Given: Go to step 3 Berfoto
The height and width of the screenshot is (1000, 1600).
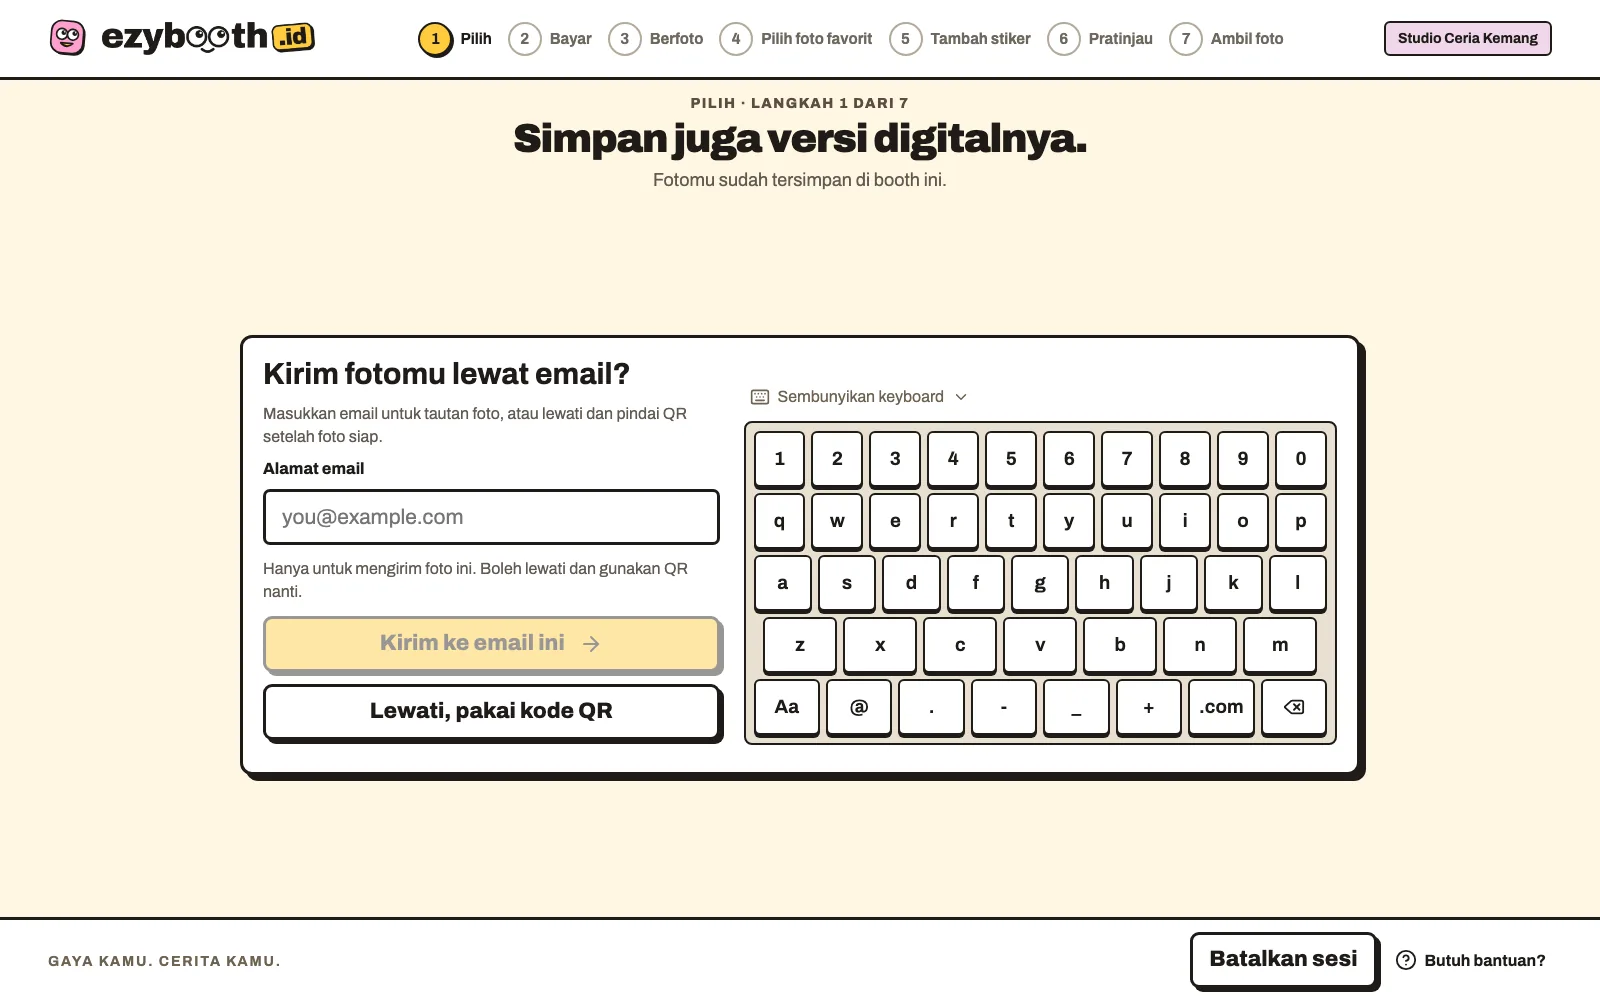Looking at the screenshot, I should click(656, 39).
